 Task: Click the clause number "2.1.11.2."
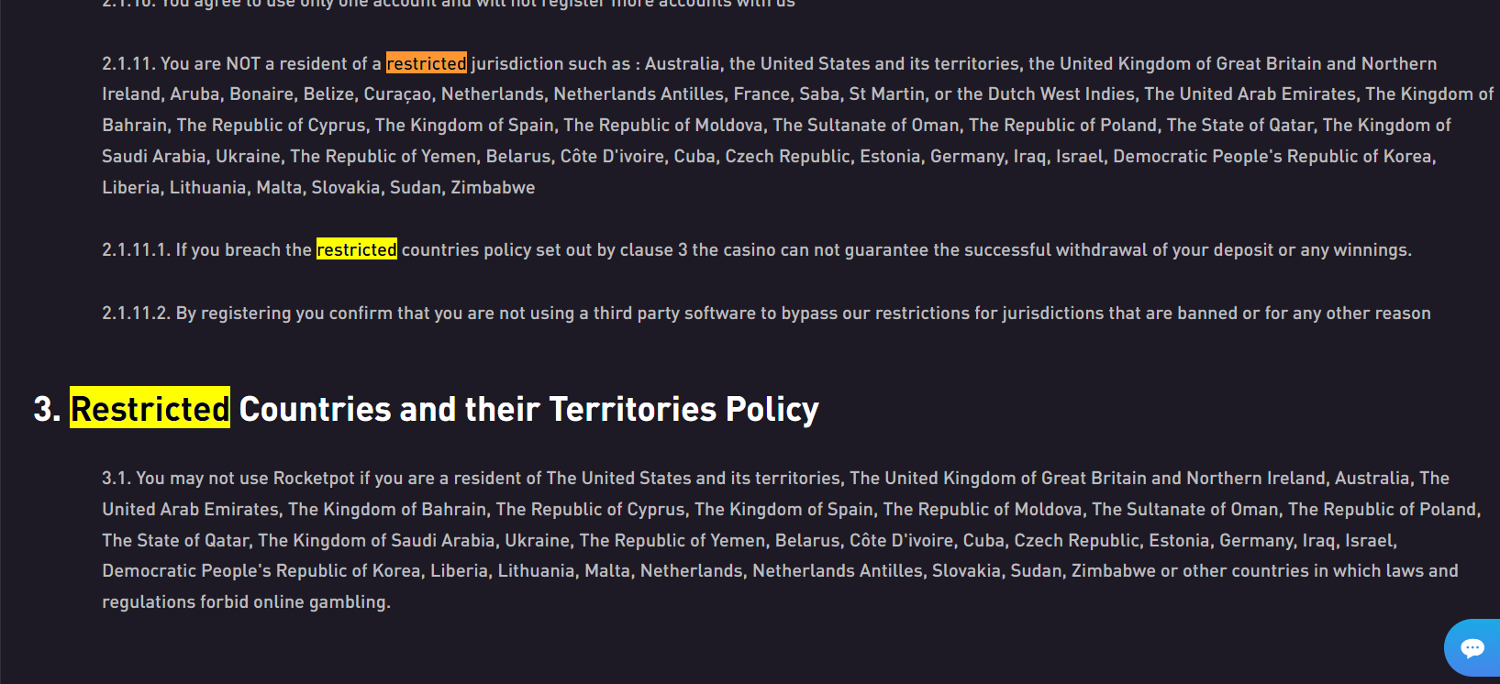click(x=137, y=313)
